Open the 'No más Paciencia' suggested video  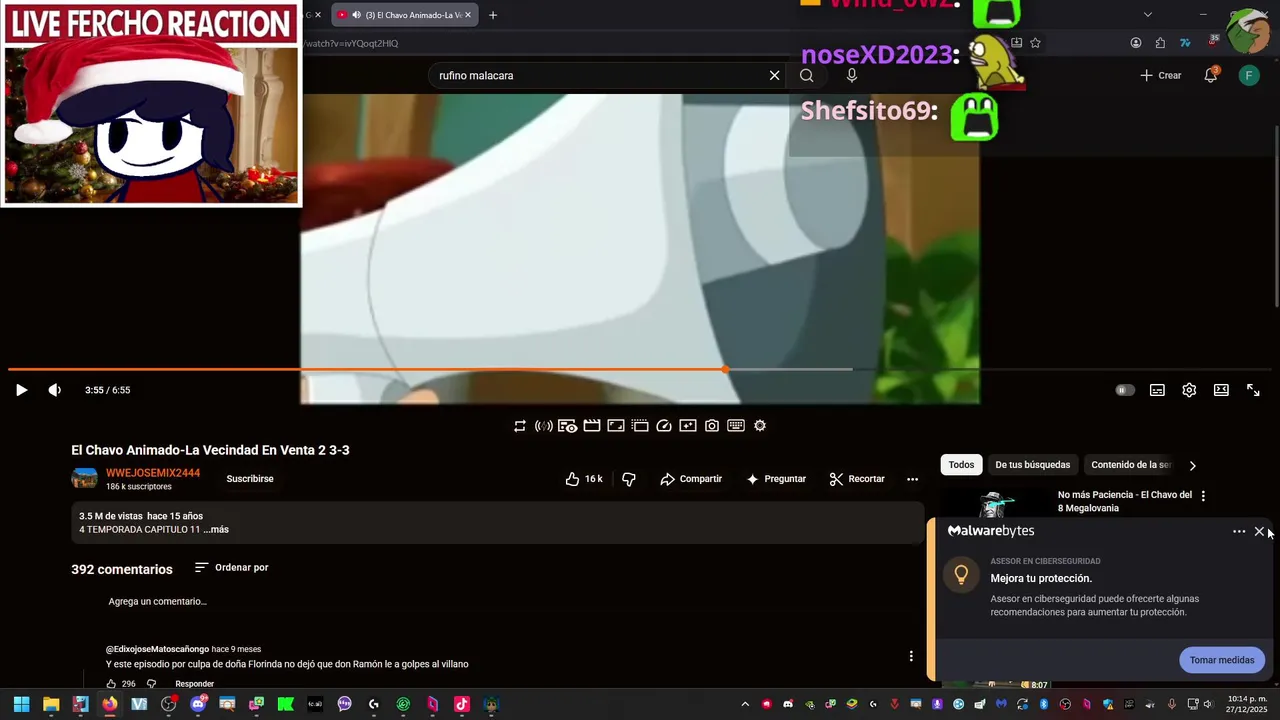[x=1125, y=501]
